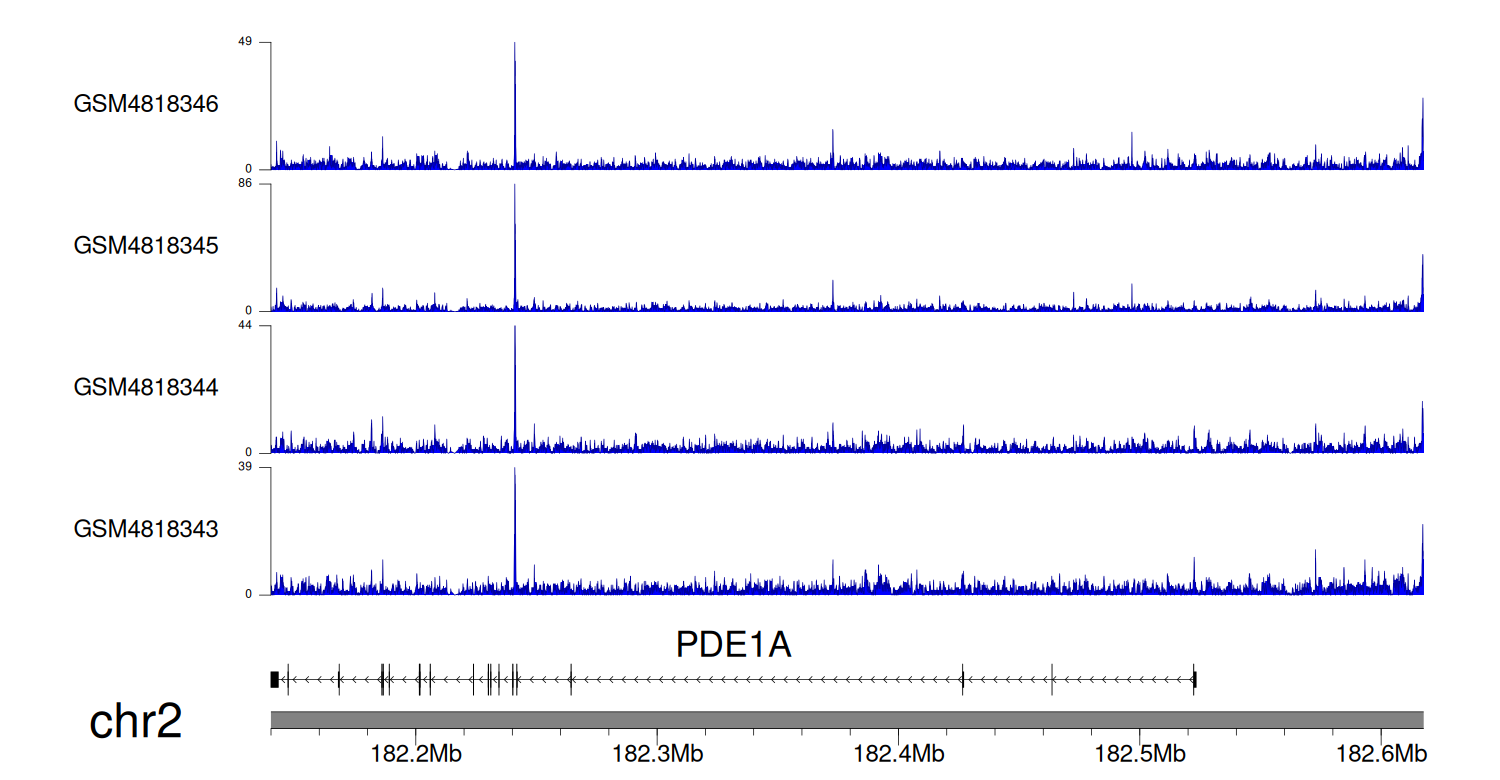The width and height of the screenshot is (1500, 780).
Task: Click the rightmost exon of the PDE1A gene
Action: (1195, 680)
